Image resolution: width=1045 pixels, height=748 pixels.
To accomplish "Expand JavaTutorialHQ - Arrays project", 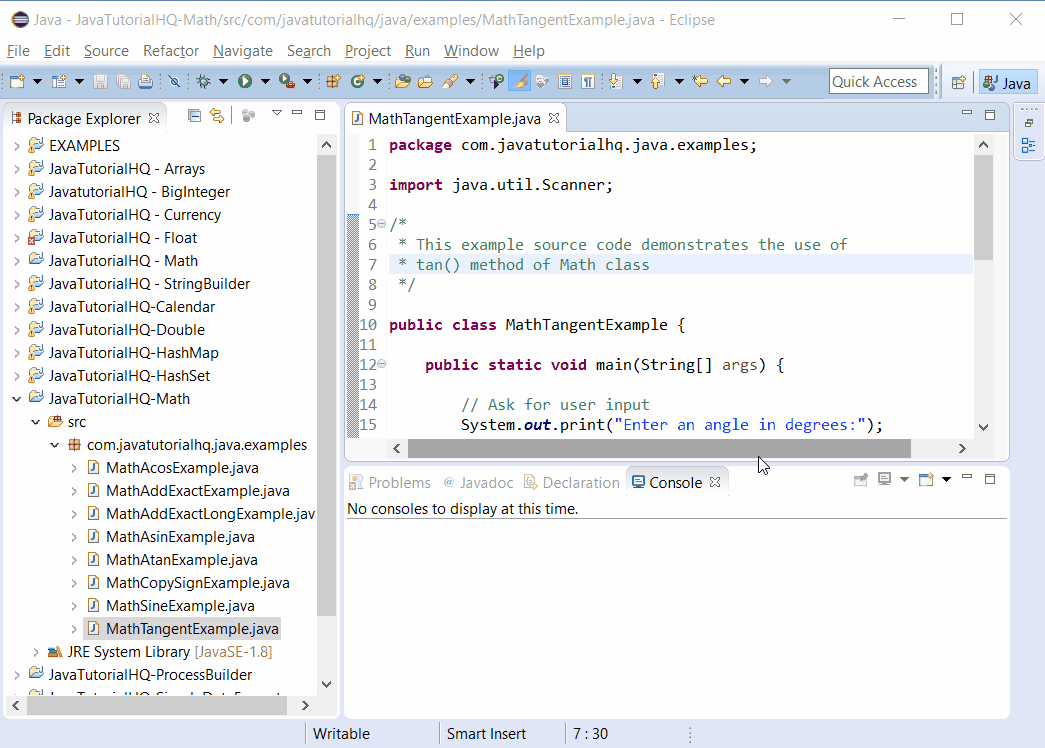I will click(x=17, y=169).
